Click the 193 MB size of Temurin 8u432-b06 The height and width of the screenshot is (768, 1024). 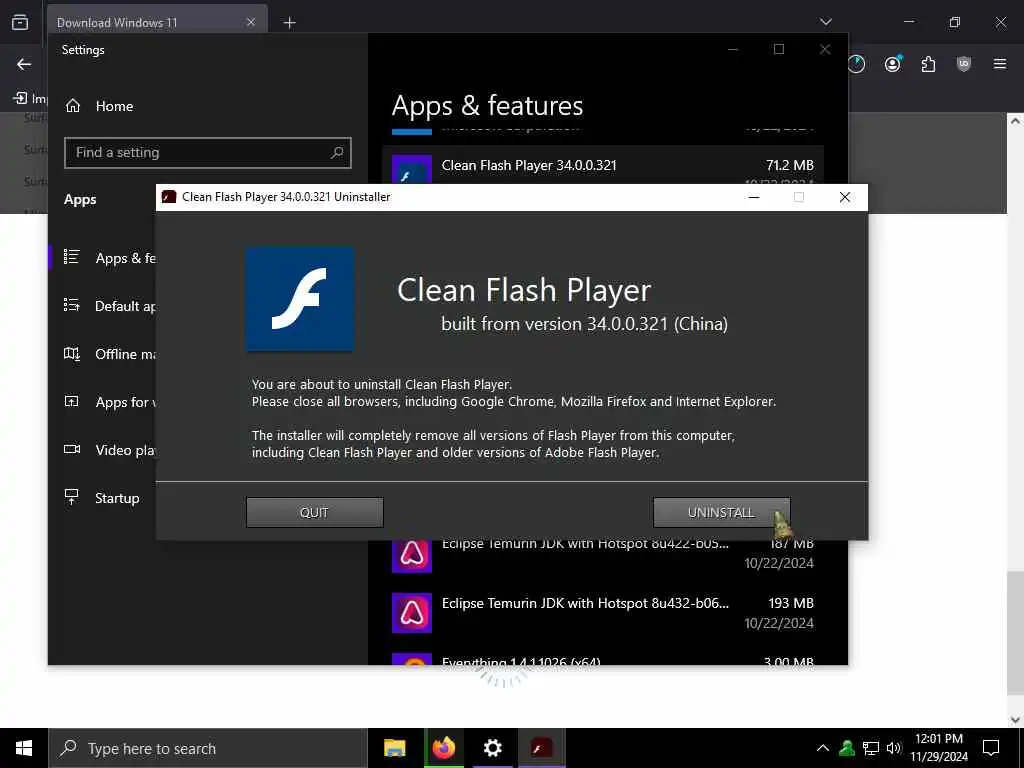(791, 603)
